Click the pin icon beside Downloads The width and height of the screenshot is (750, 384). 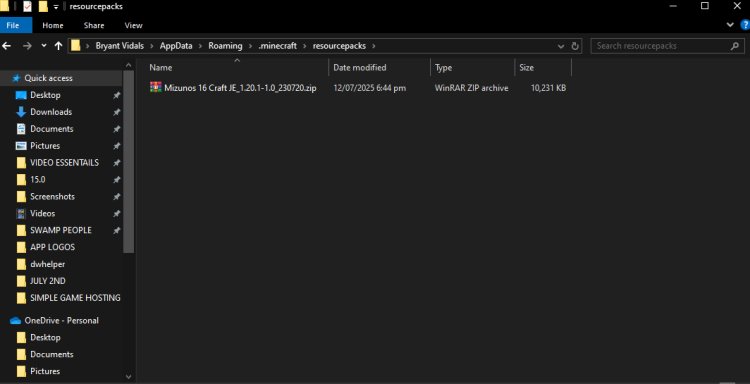coord(116,112)
